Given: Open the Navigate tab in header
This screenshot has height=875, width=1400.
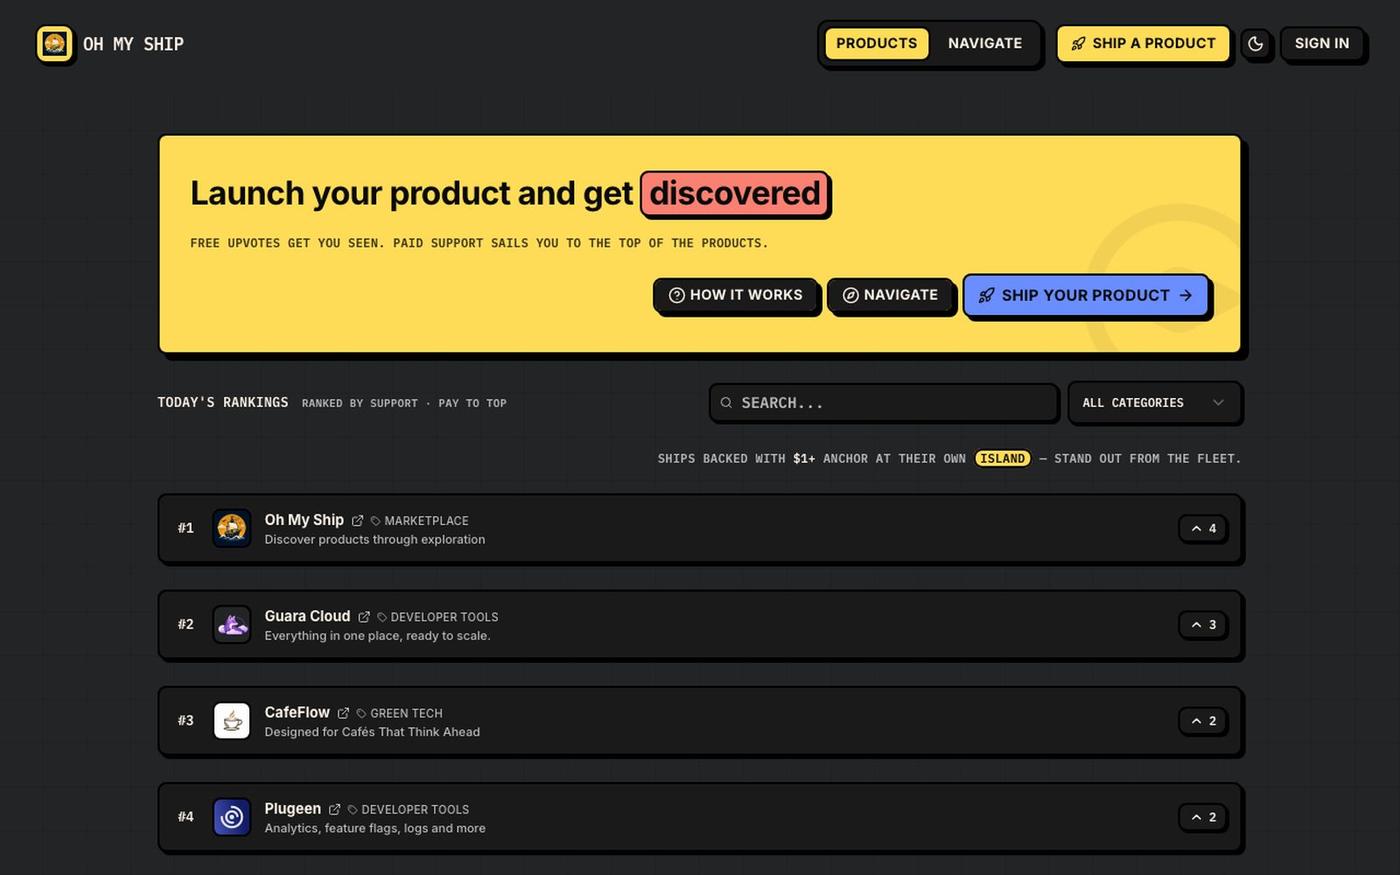Looking at the screenshot, I should coord(985,43).
